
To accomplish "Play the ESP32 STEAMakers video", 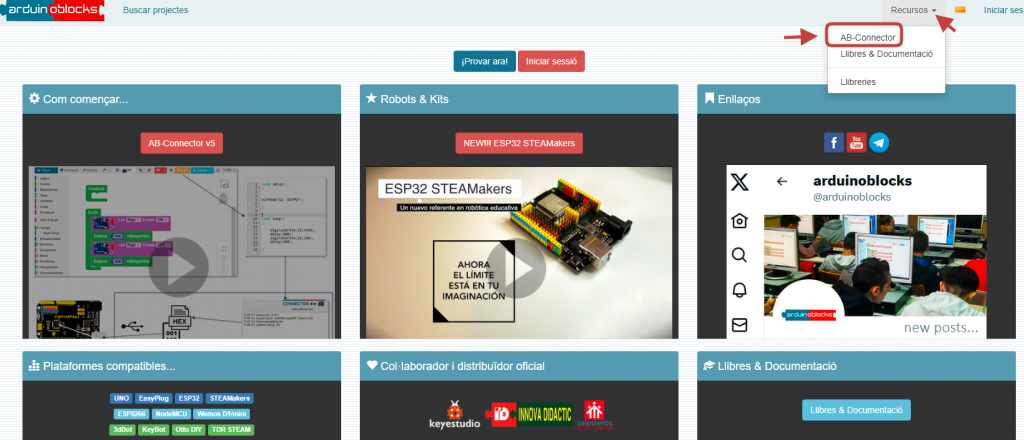I will (516, 267).
